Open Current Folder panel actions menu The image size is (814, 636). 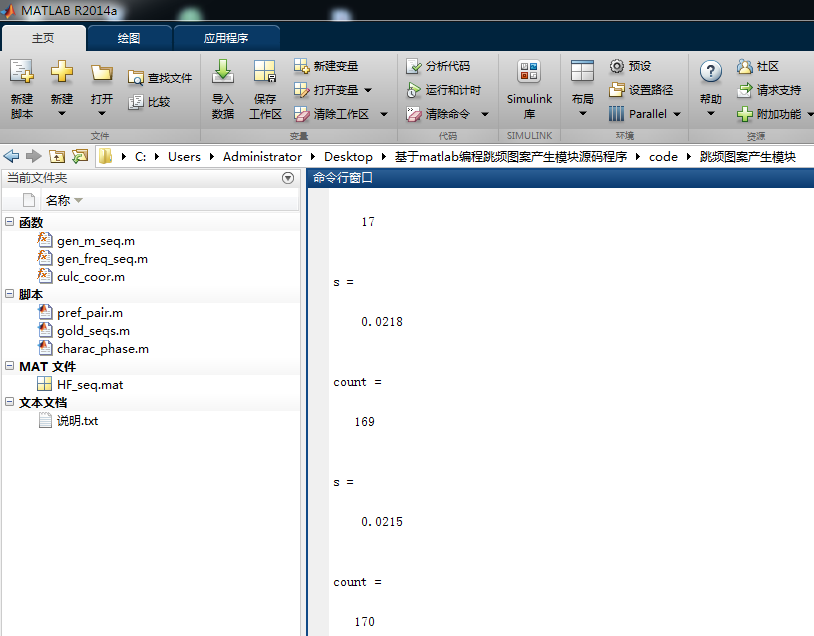[x=288, y=178]
